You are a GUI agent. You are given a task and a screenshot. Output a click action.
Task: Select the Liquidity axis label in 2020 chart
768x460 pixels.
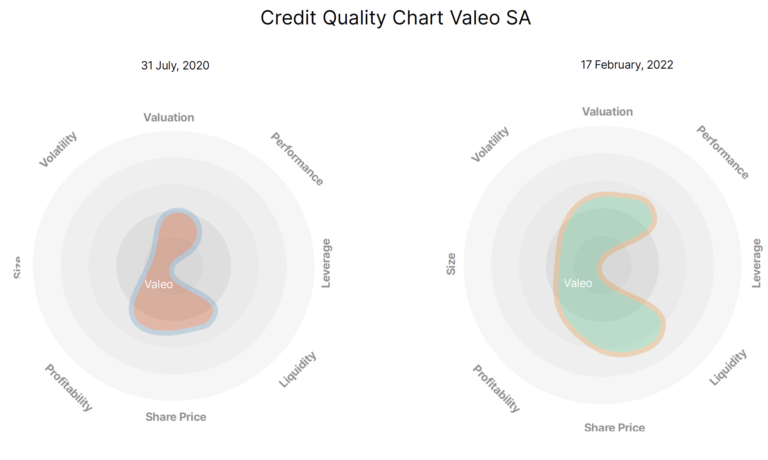click(x=298, y=370)
